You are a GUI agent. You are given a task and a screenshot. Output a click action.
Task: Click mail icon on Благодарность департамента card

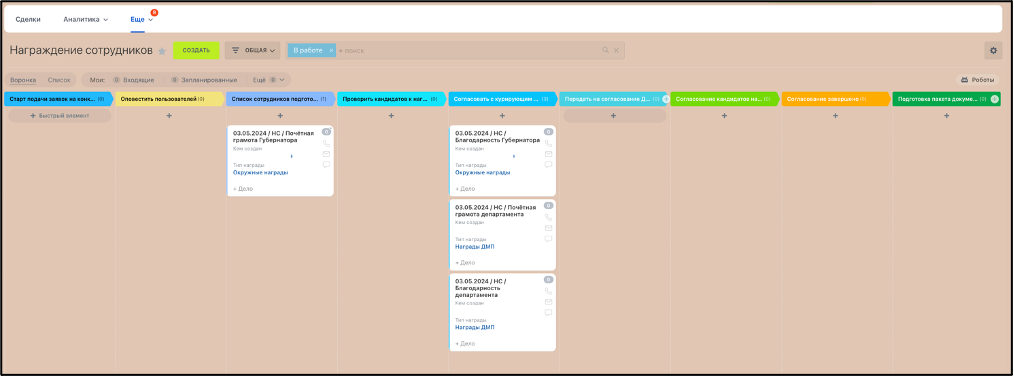click(x=548, y=302)
